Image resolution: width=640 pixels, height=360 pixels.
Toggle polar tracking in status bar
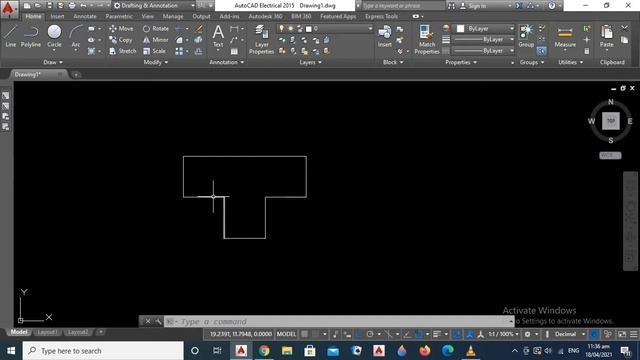[x=370, y=334]
